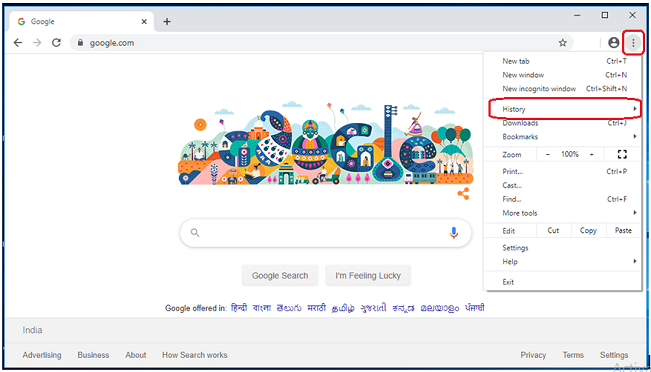Image resolution: width=651 pixels, height=372 pixels.
Task: Open How Search works link
Action: (195, 355)
